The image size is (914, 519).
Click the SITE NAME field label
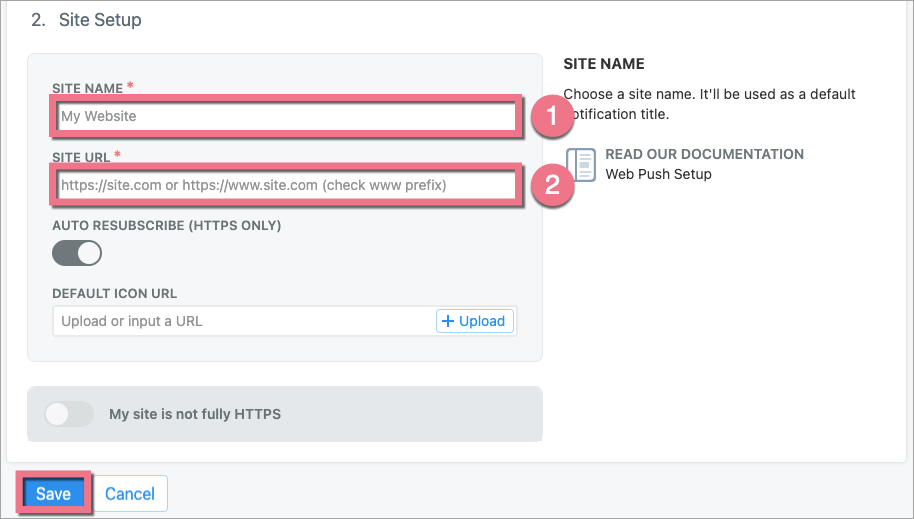click(88, 89)
